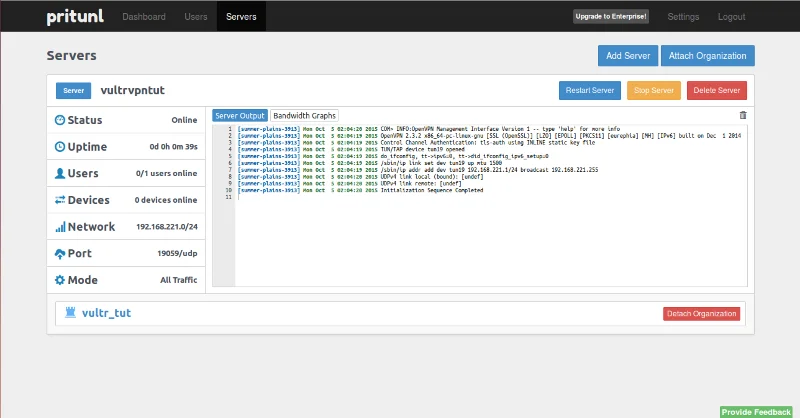The image size is (800, 418).
Task: Click Attach Organization button
Action: [x=708, y=56]
